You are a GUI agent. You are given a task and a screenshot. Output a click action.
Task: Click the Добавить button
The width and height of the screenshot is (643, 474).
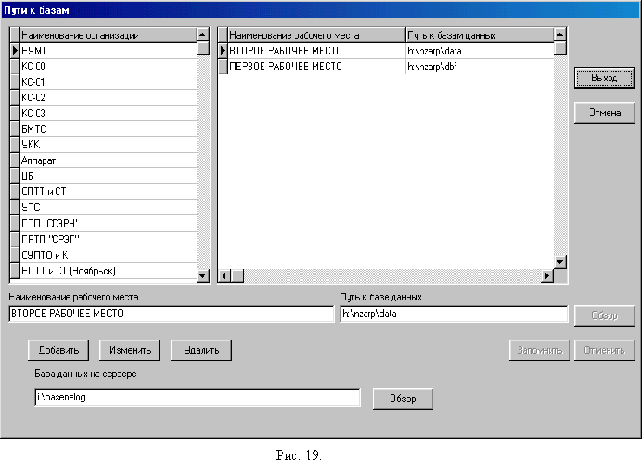click(x=59, y=351)
